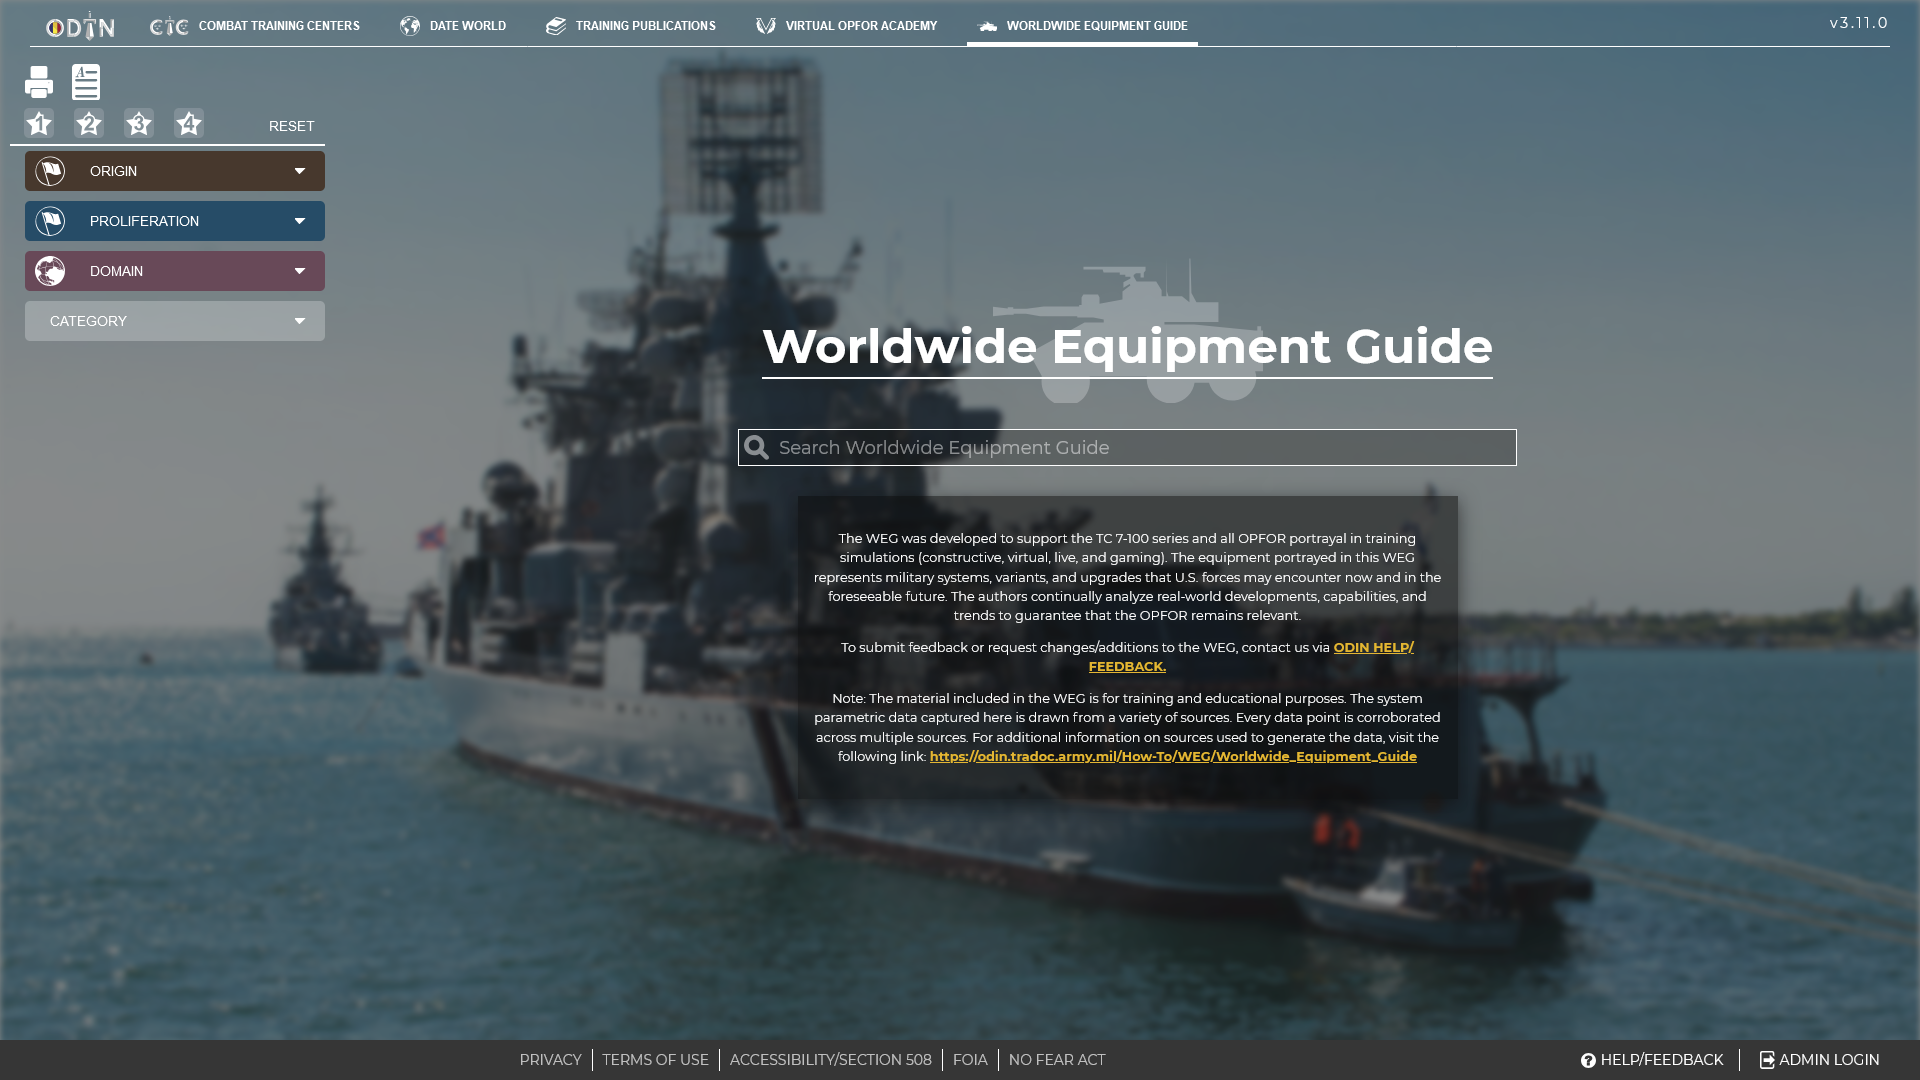Click the search magnifier icon
The height and width of the screenshot is (1080, 1920).
tap(757, 448)
